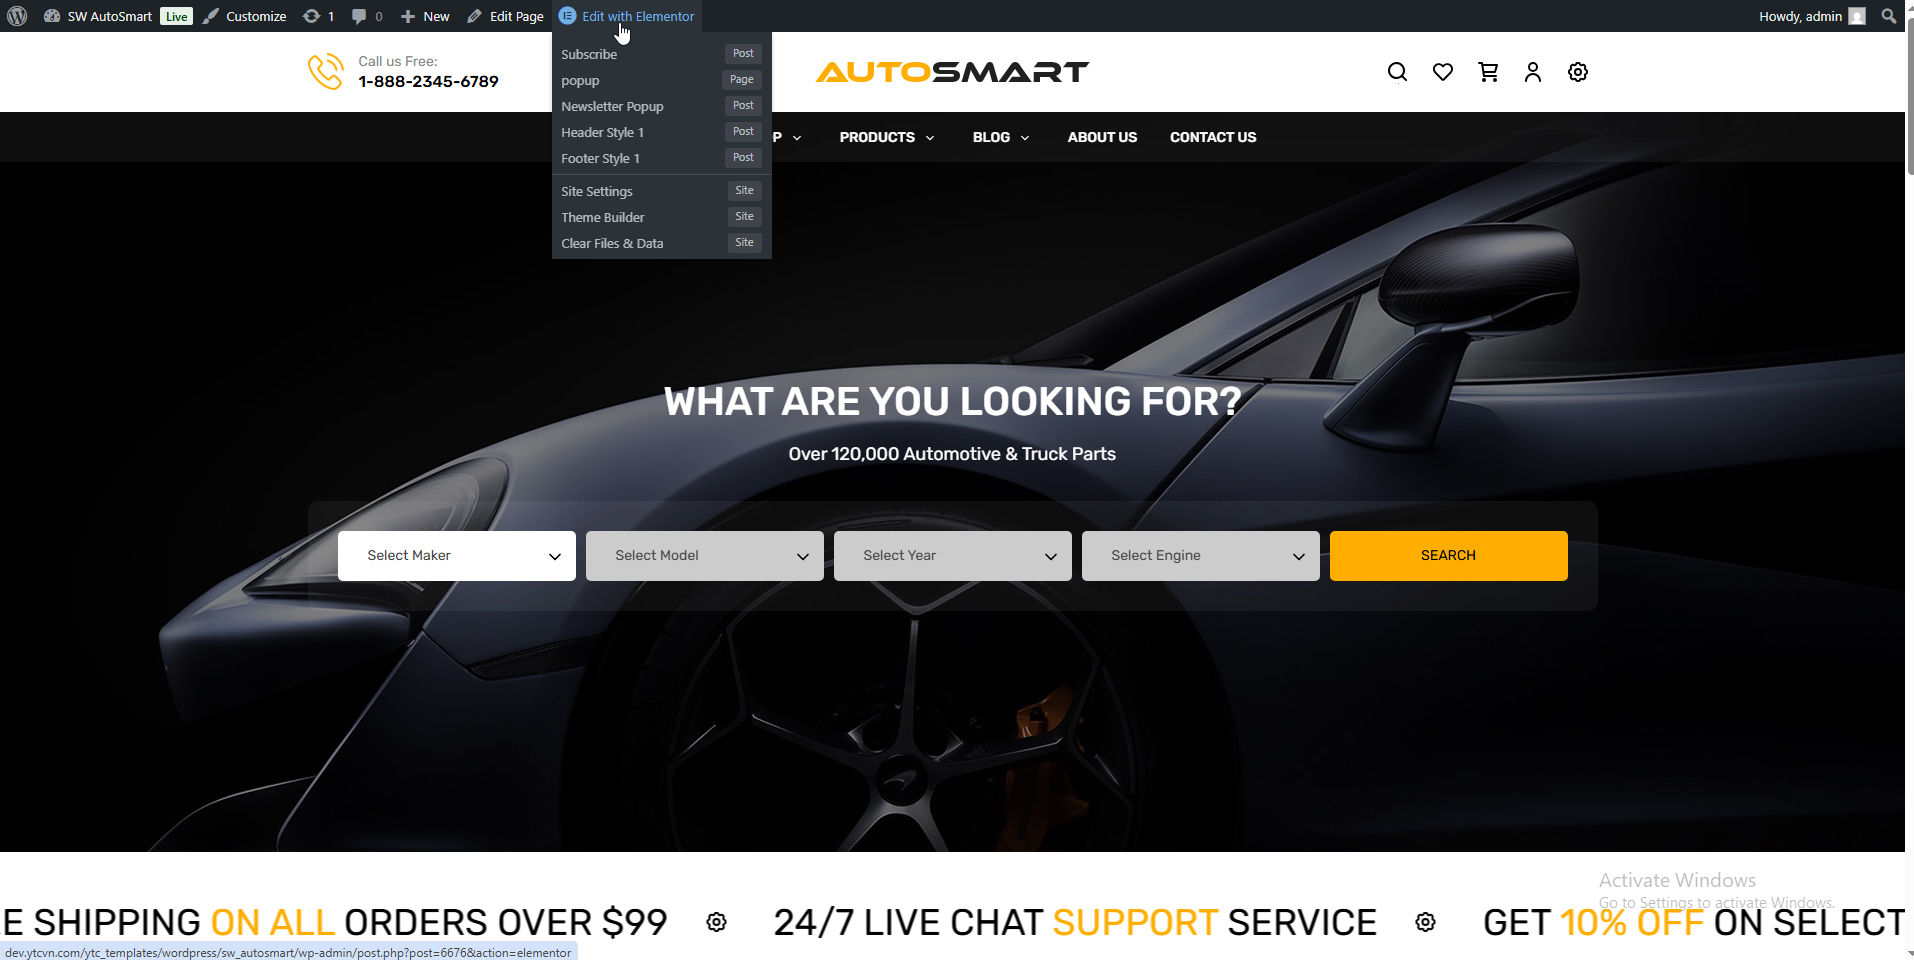
Task: Open the site search magnifier icon
Action: pos(1397,72)
